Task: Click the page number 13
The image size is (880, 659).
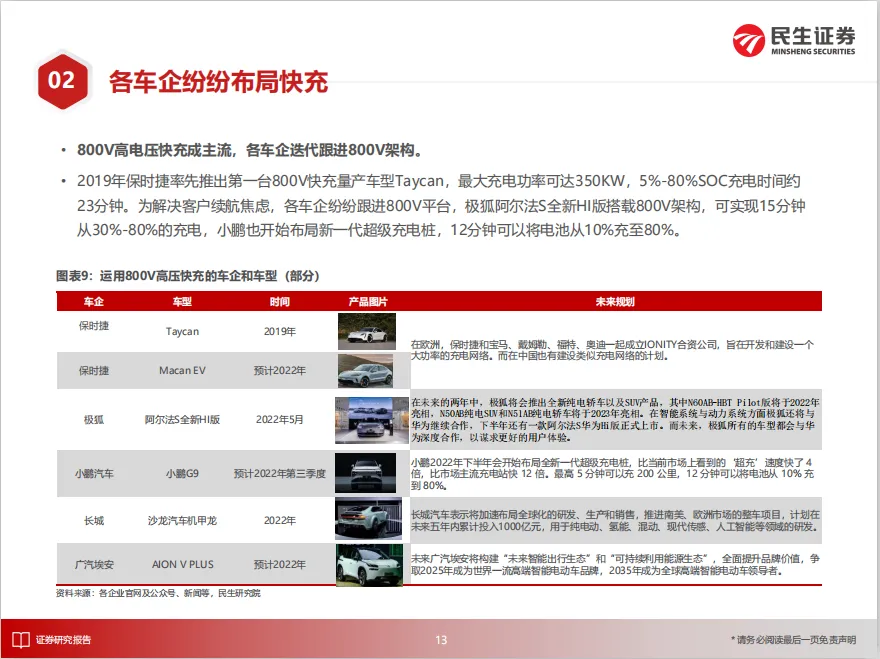Action: [x=441, y=639]
